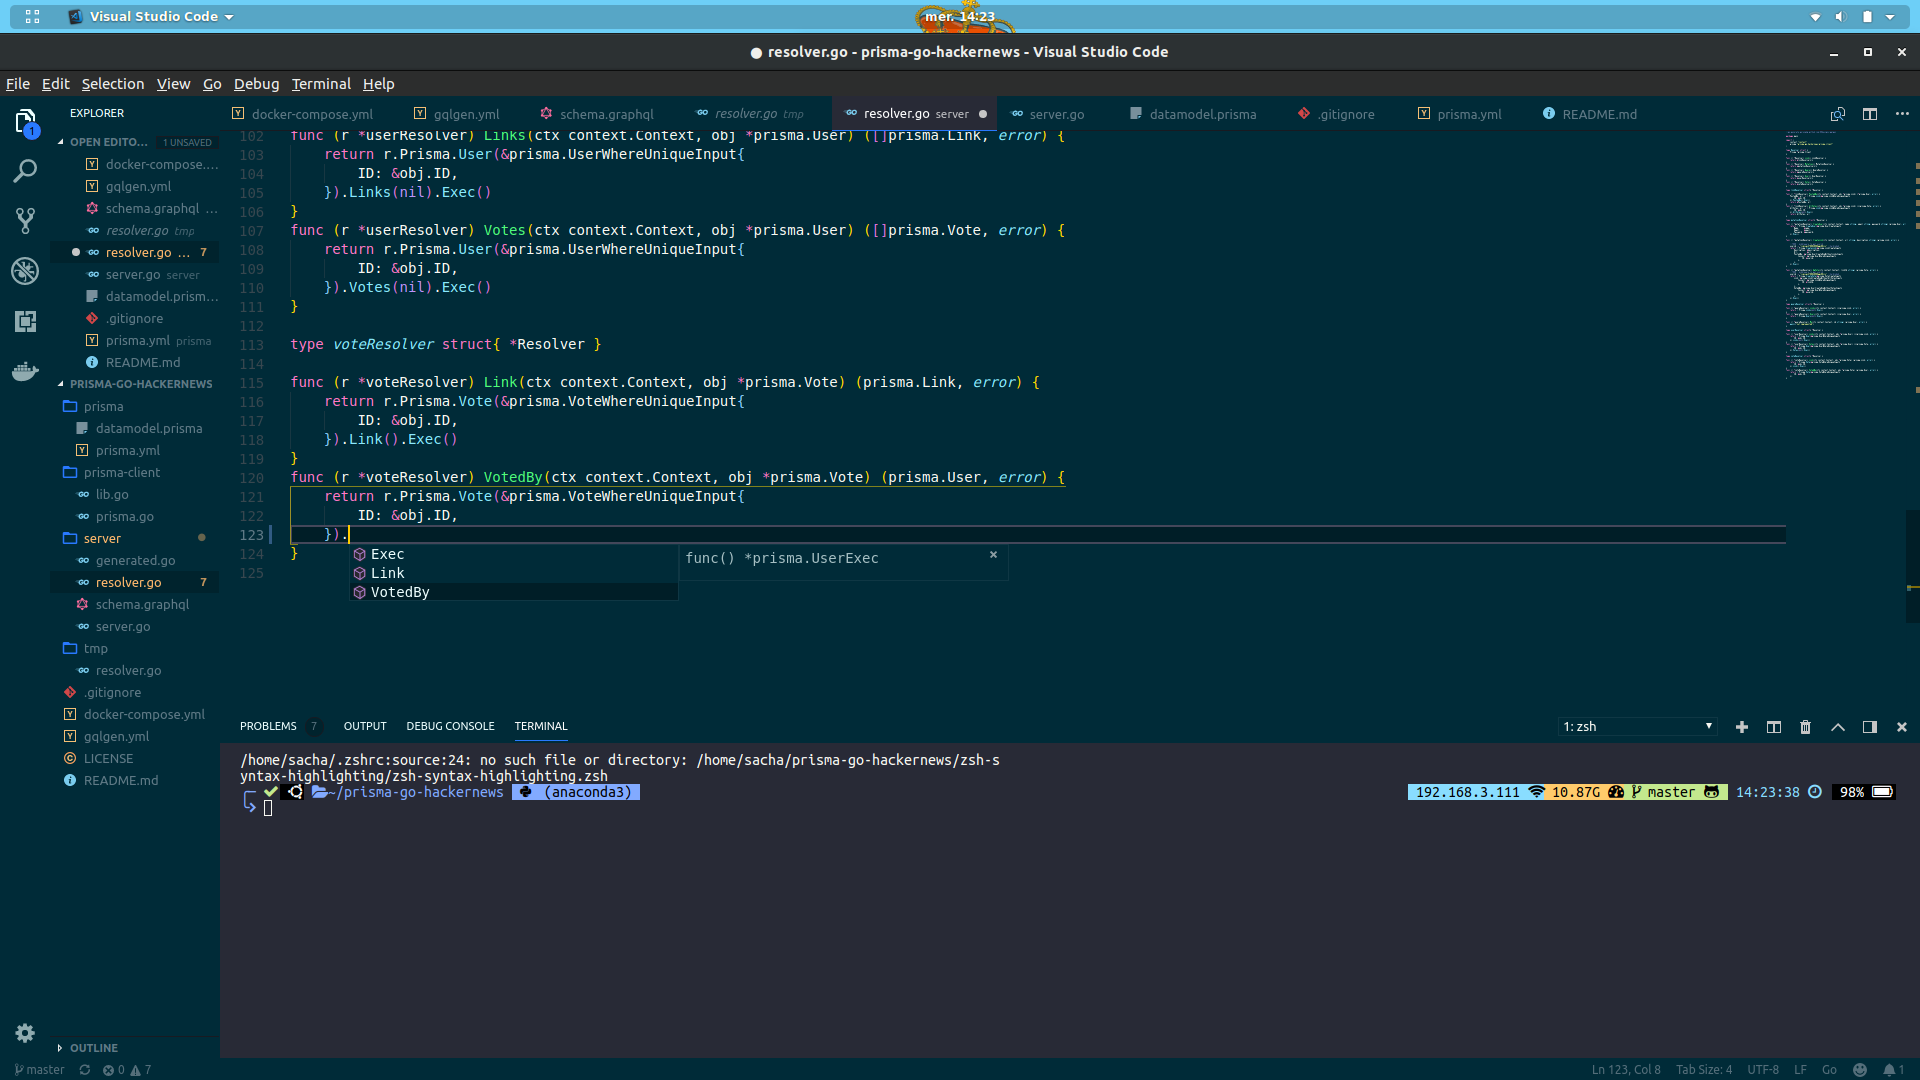Open the Explorer view in activity bar
Screen dimensions: 1920x1080
click(x=26, y=122)
